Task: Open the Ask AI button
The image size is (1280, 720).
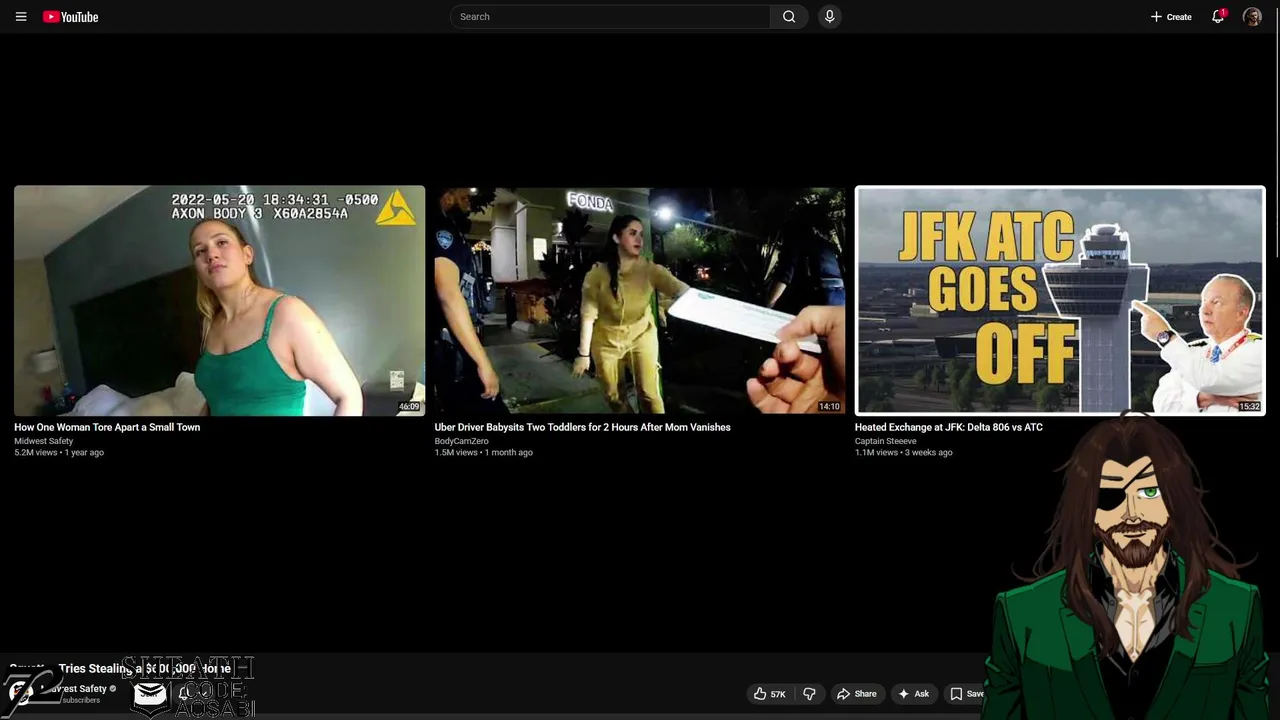Action: pos(914,694)
